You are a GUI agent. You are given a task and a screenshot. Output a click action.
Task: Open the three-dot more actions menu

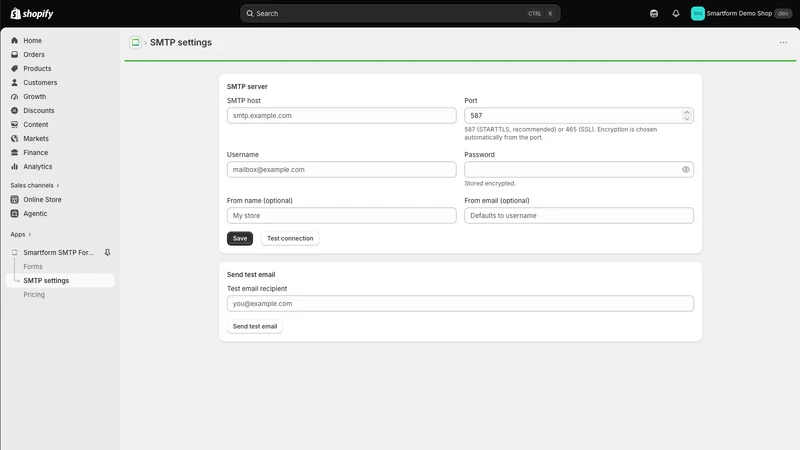tap(783, 42)
